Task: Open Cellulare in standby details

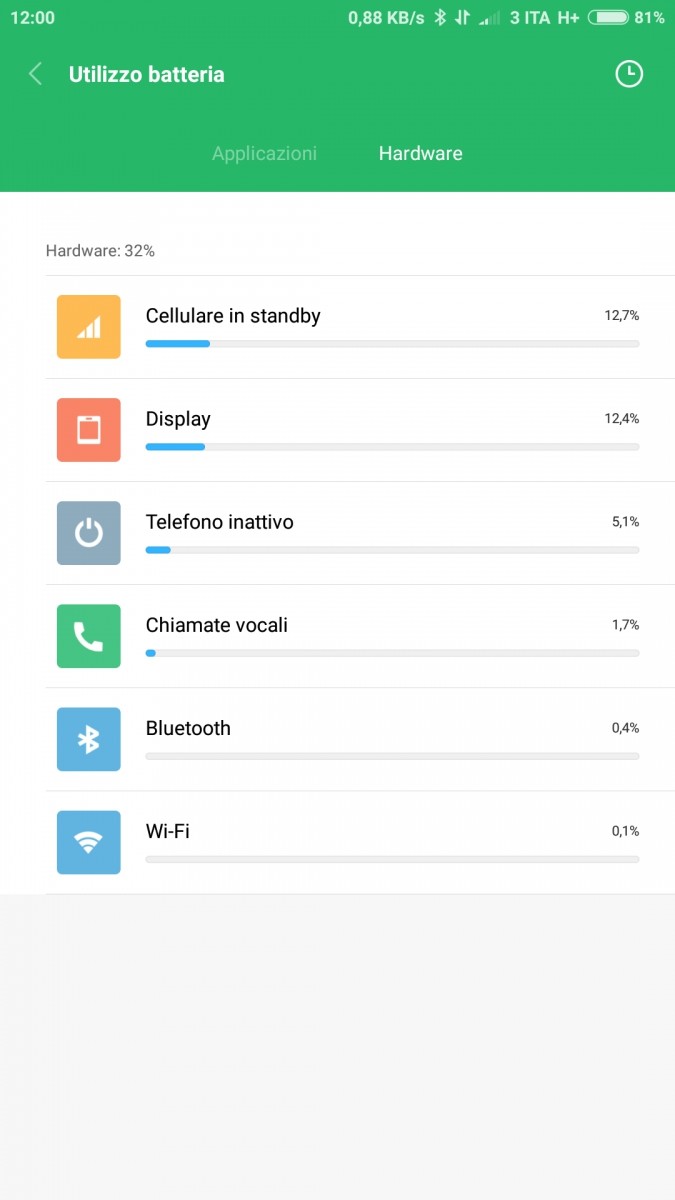Action: pyautogui.click(x=360, y=327)
